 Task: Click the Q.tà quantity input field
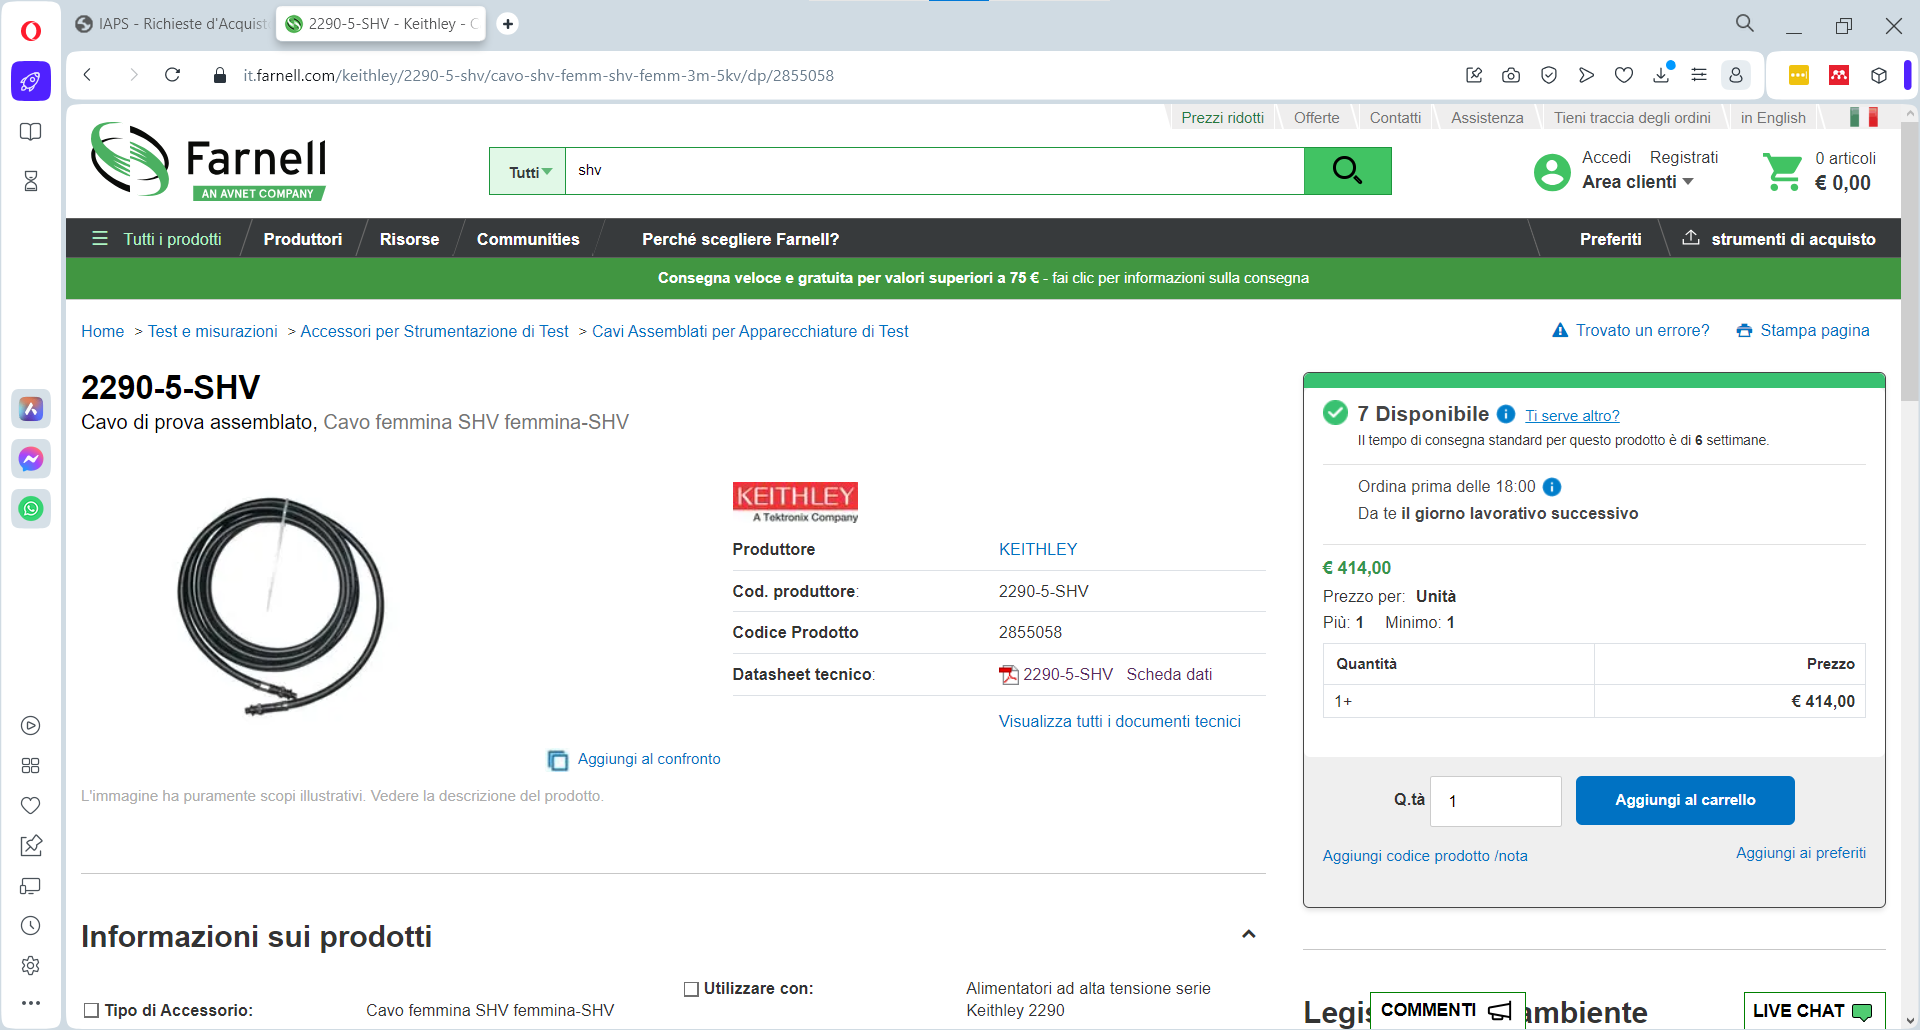[1495, 801]
